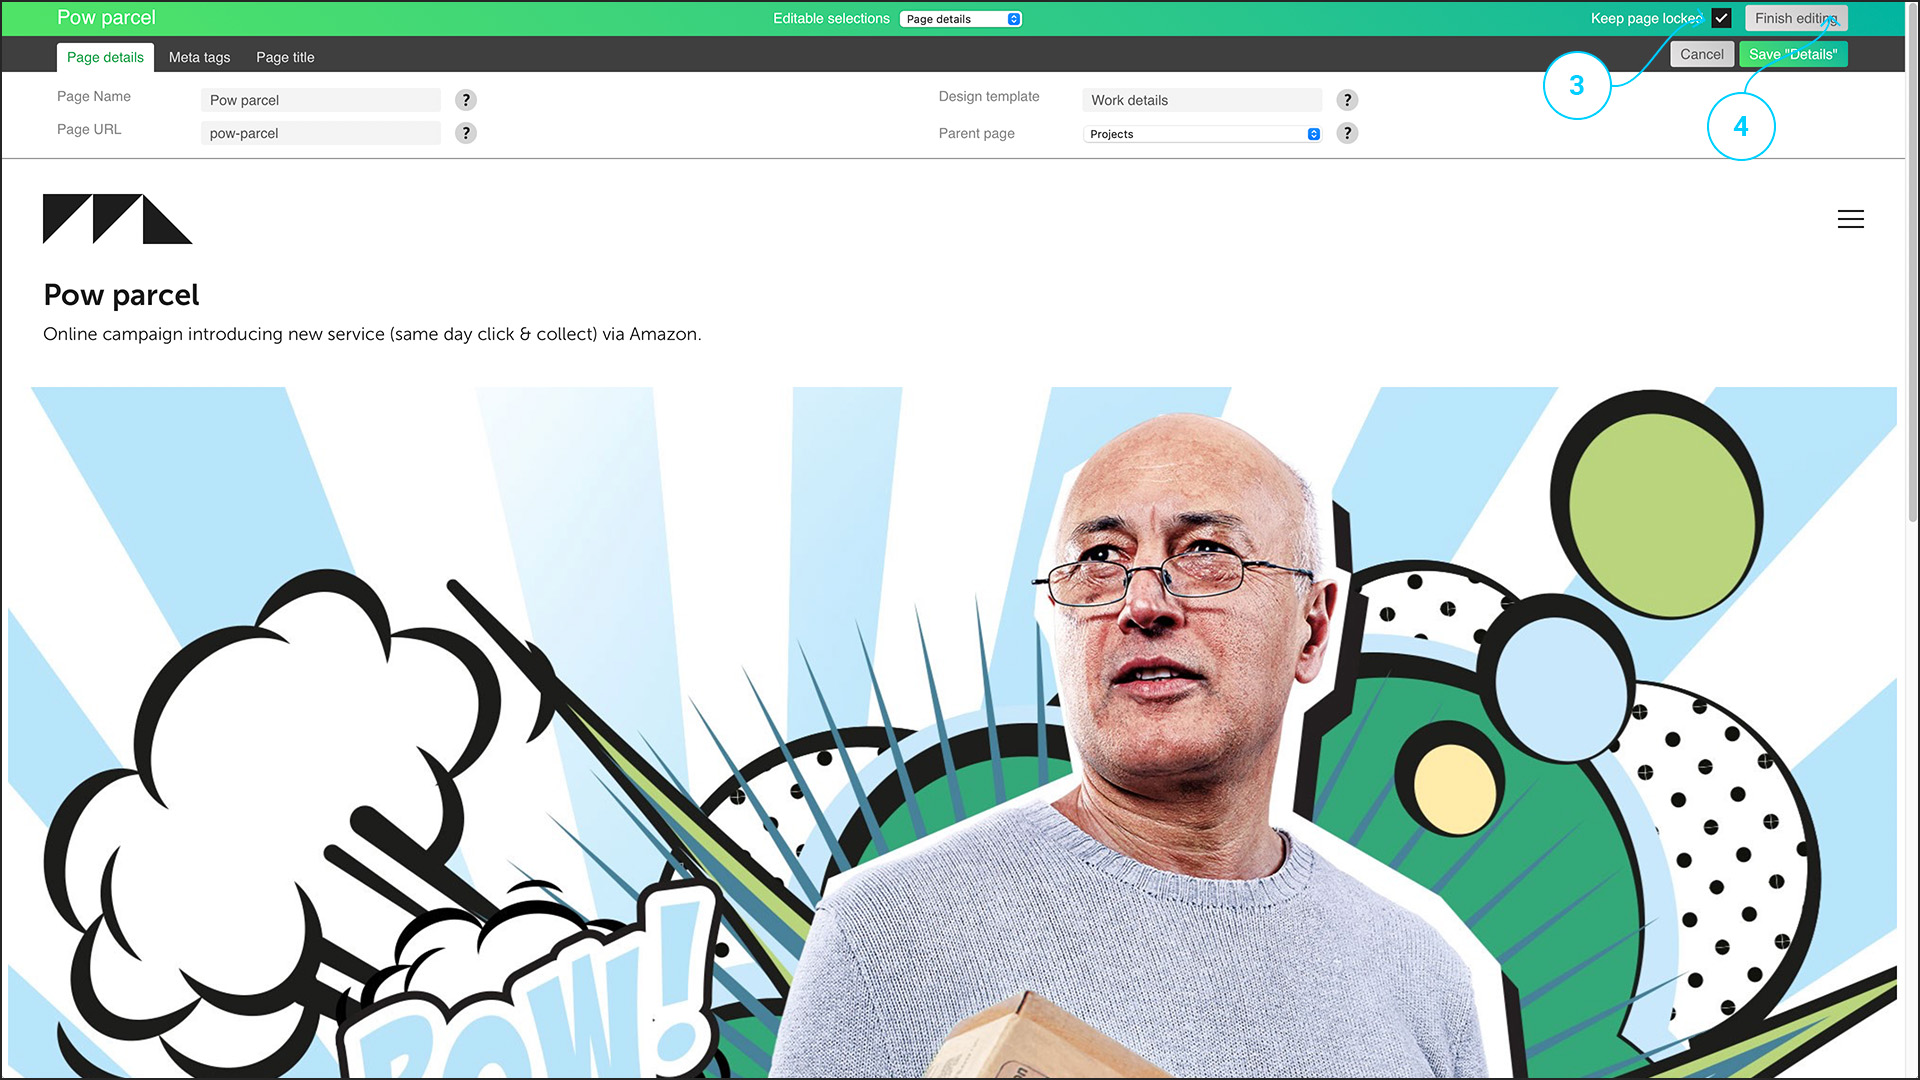The height and width of the screenshot is (1080, 1920).
Task: Click into the Page Name text field
Action: [320, 100]
